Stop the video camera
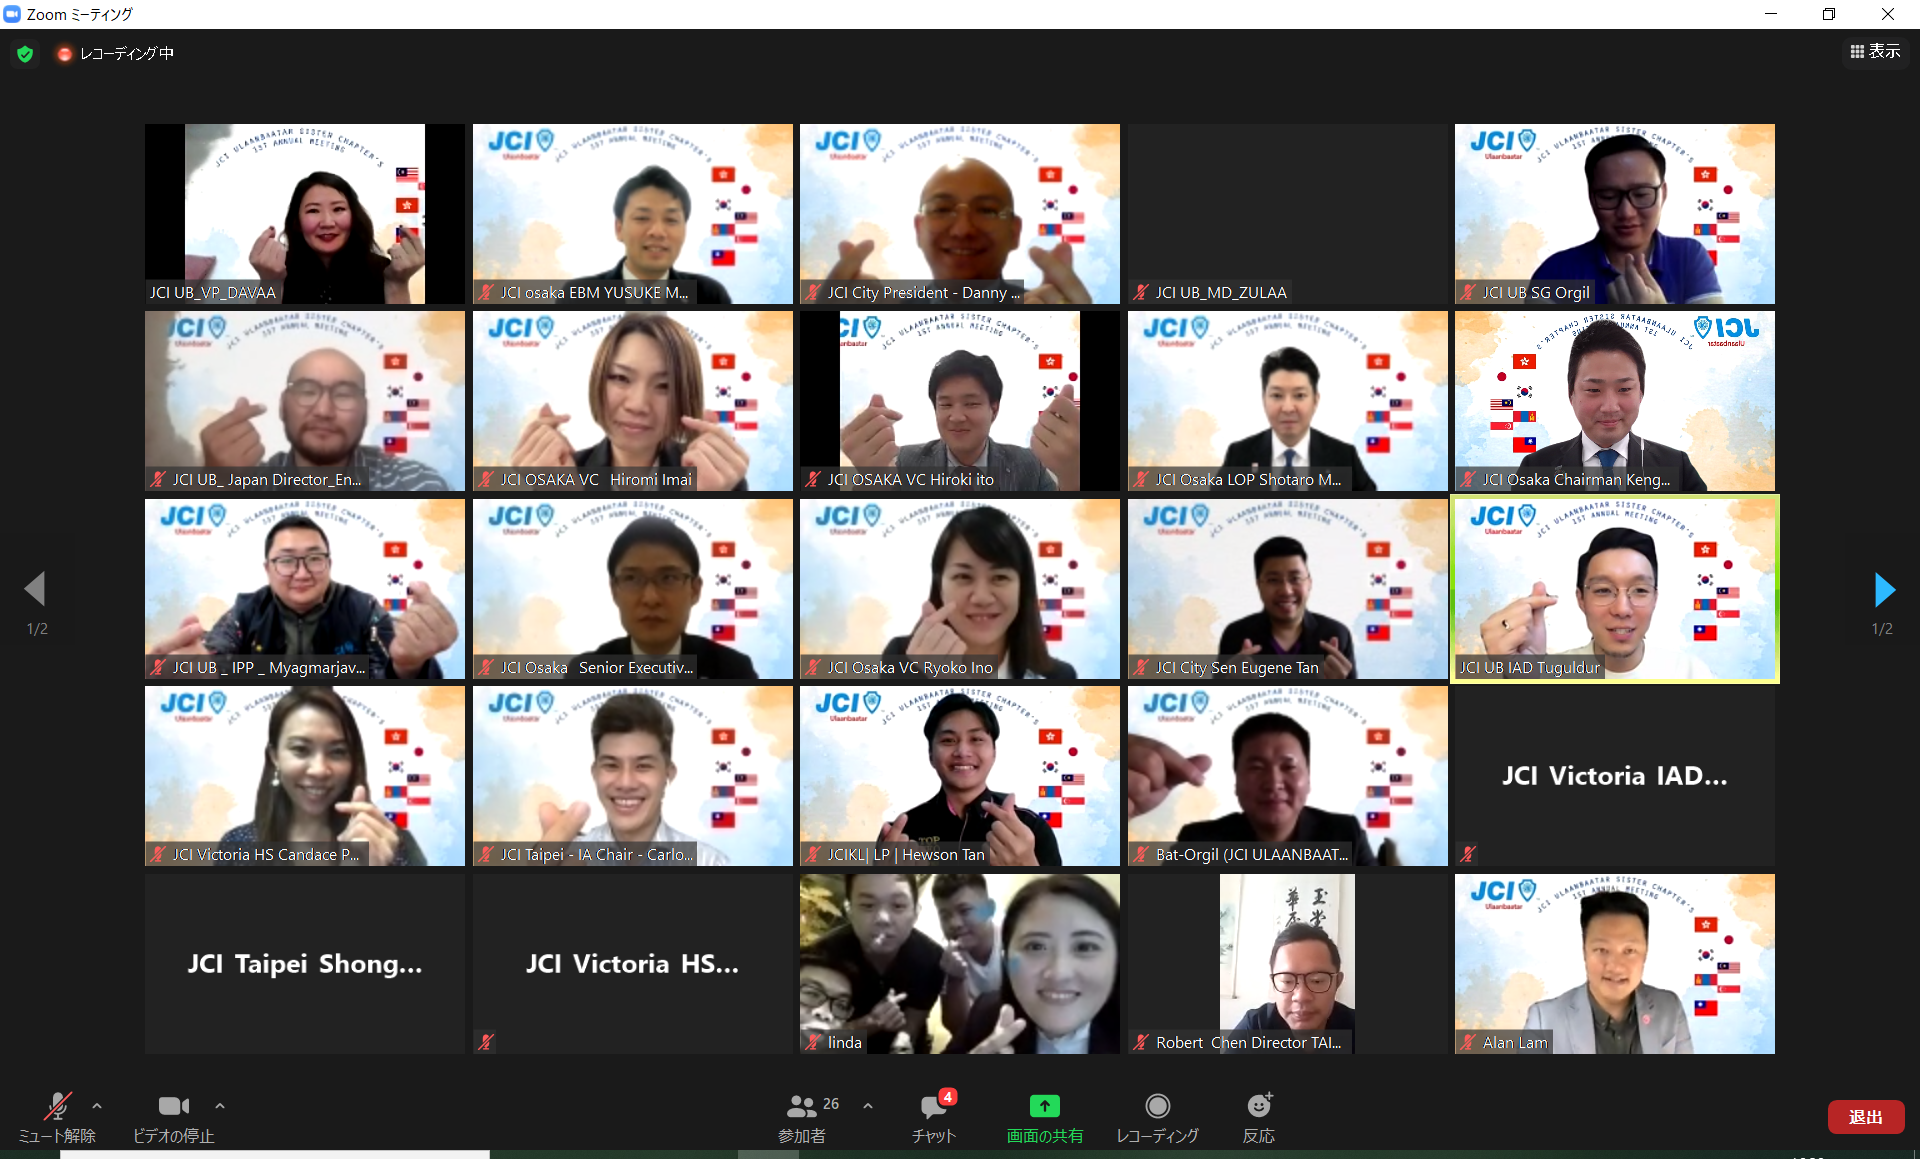Screen dimensions: 1920x1159 173,1106
